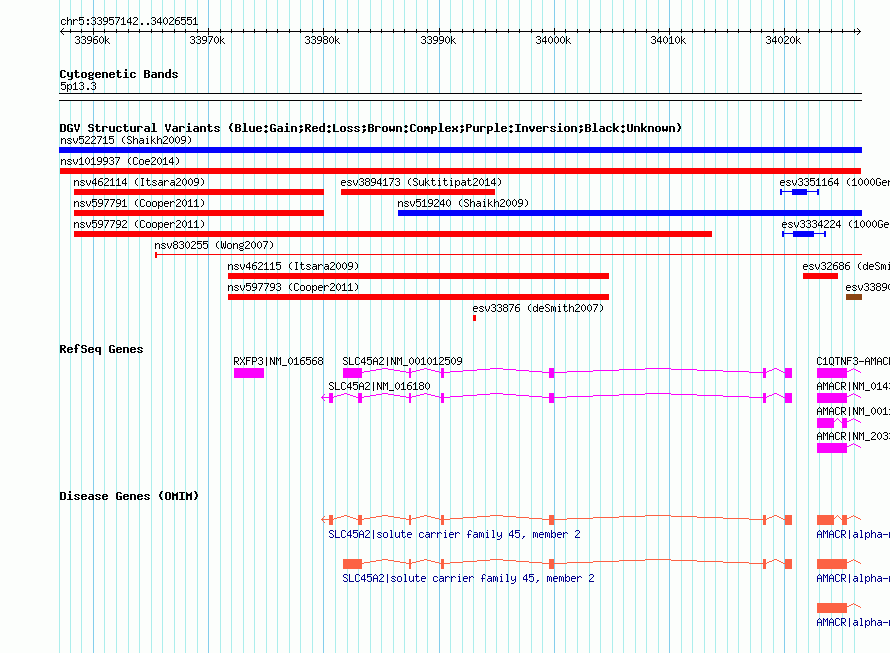Select the 33980k position on ruler
Image resolution: width=890 pixels, height=653 pixels.
click(322, 40)
